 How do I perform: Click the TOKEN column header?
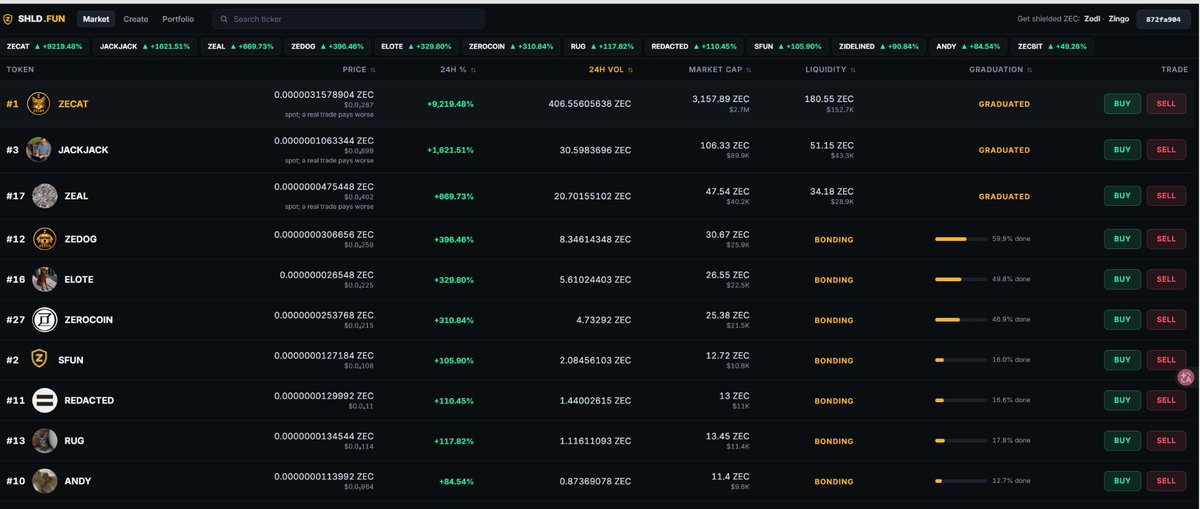click(20, 70)
